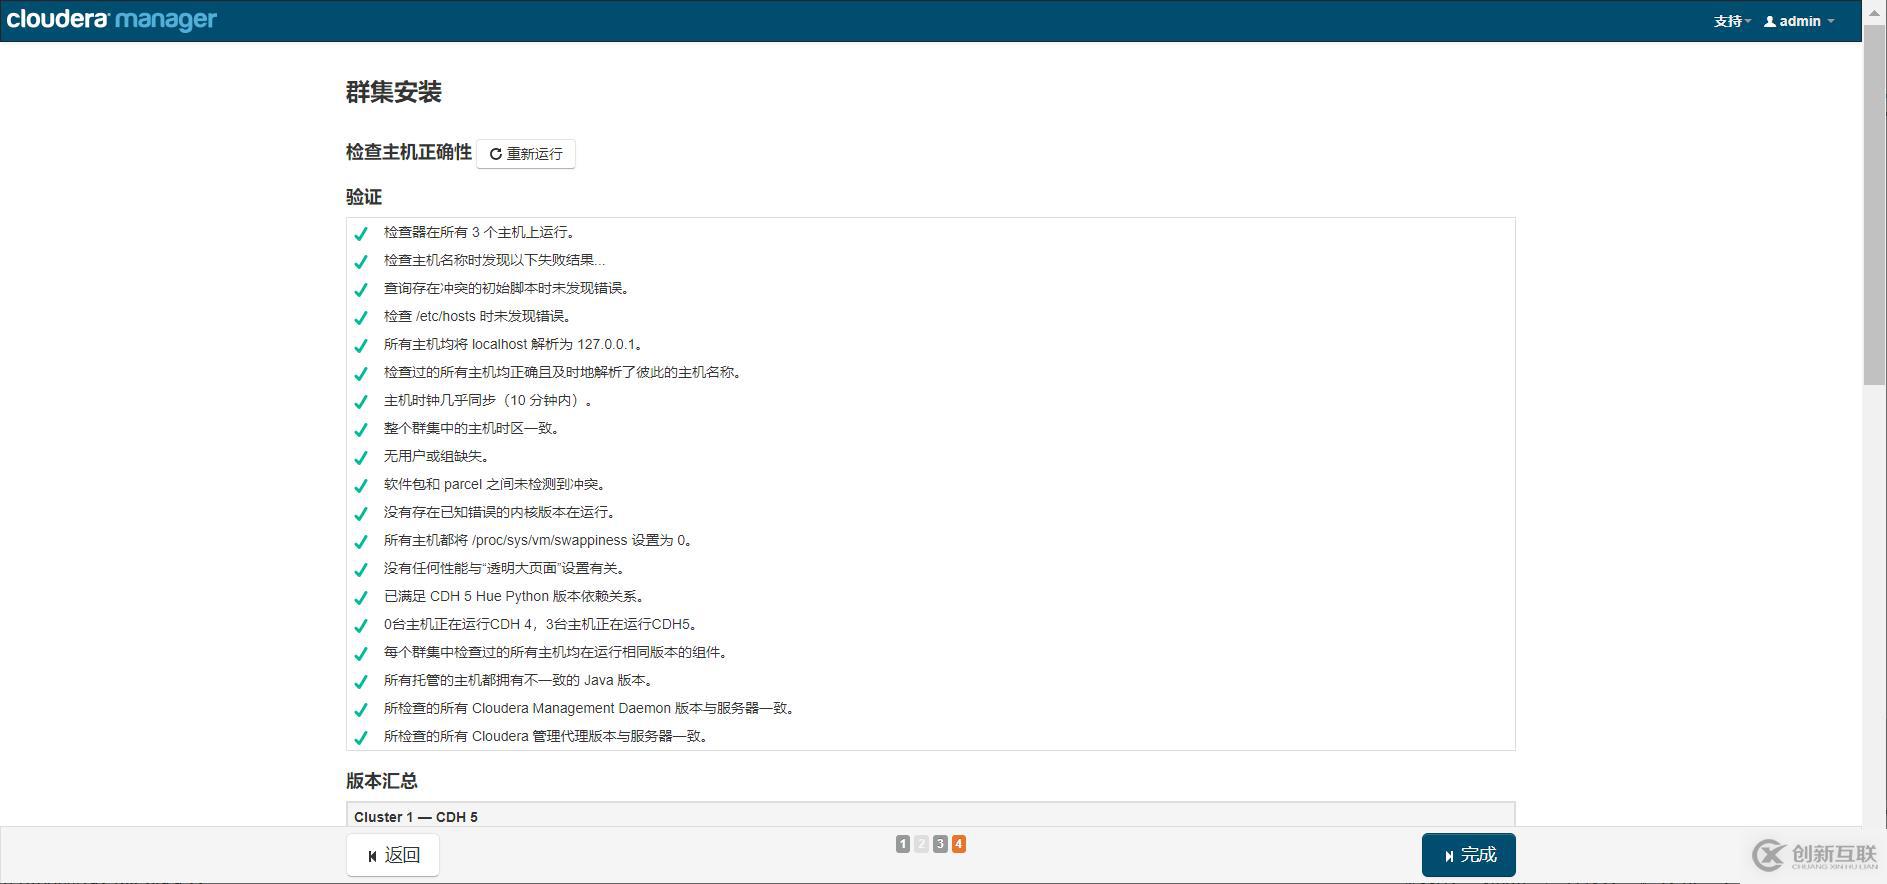Select text 主机时钟几乎同步（10 分钟内）

(489, 400)
